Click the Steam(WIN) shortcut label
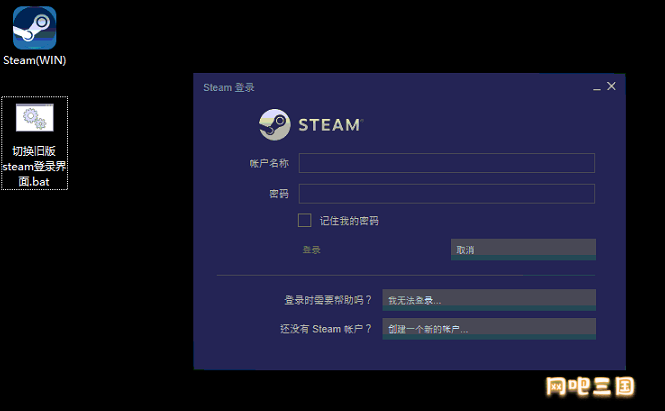The height and width of the screenshot is (411, 665). tap(35, 60)
